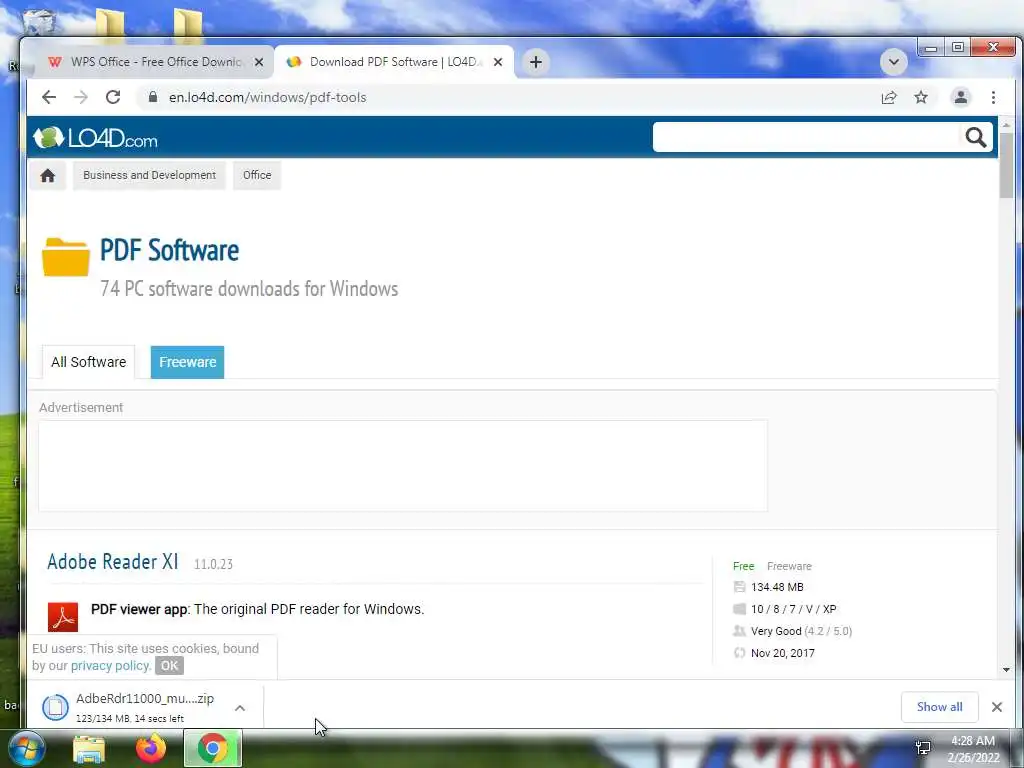Click the network tray icon
The width and height of the screenshot is (1024, 768).
click(923, 748)
